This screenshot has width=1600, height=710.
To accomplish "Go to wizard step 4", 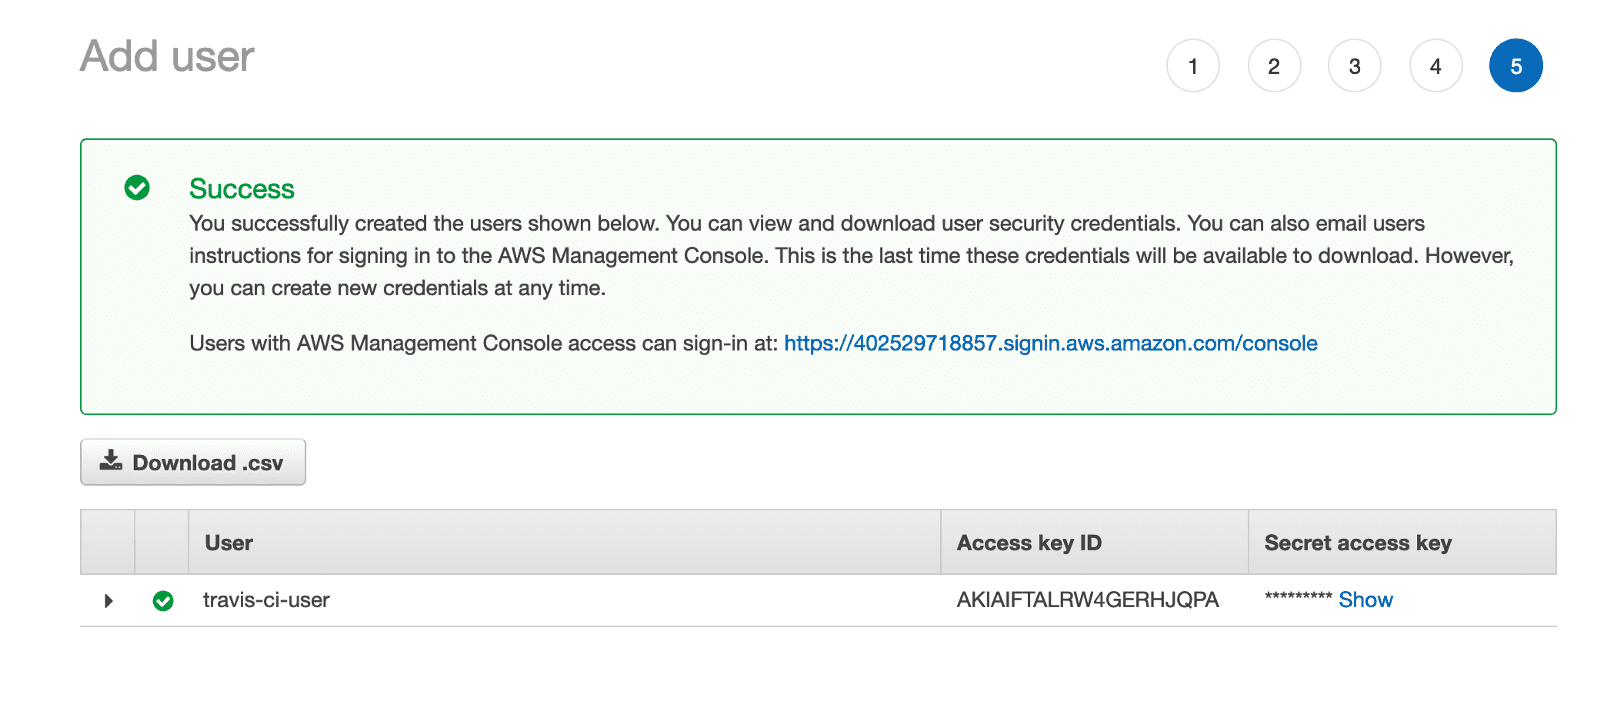I will [1436, 66].
